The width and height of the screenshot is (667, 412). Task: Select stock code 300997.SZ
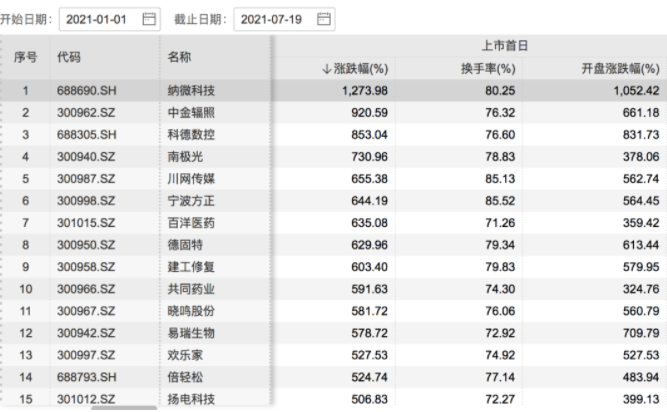[x=86, y=355]
